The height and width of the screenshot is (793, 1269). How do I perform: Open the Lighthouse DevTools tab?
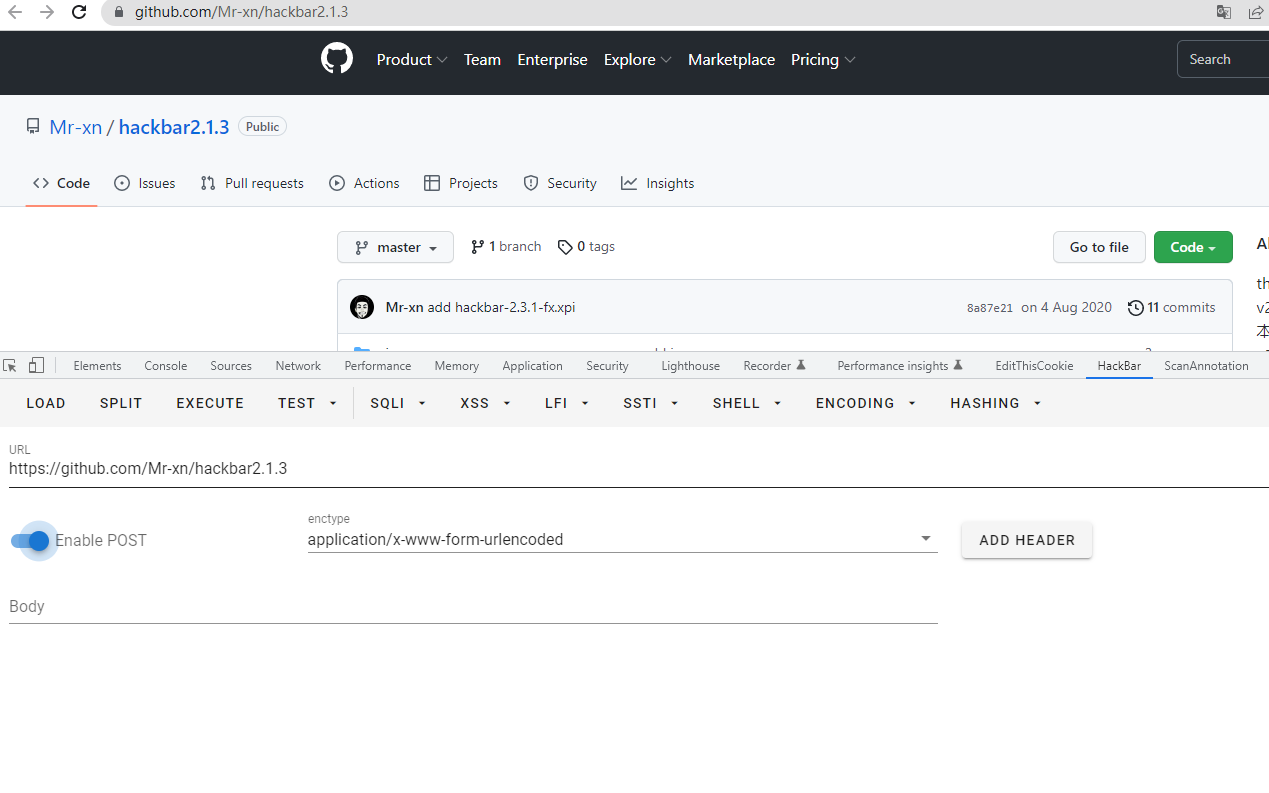(691, 366)
